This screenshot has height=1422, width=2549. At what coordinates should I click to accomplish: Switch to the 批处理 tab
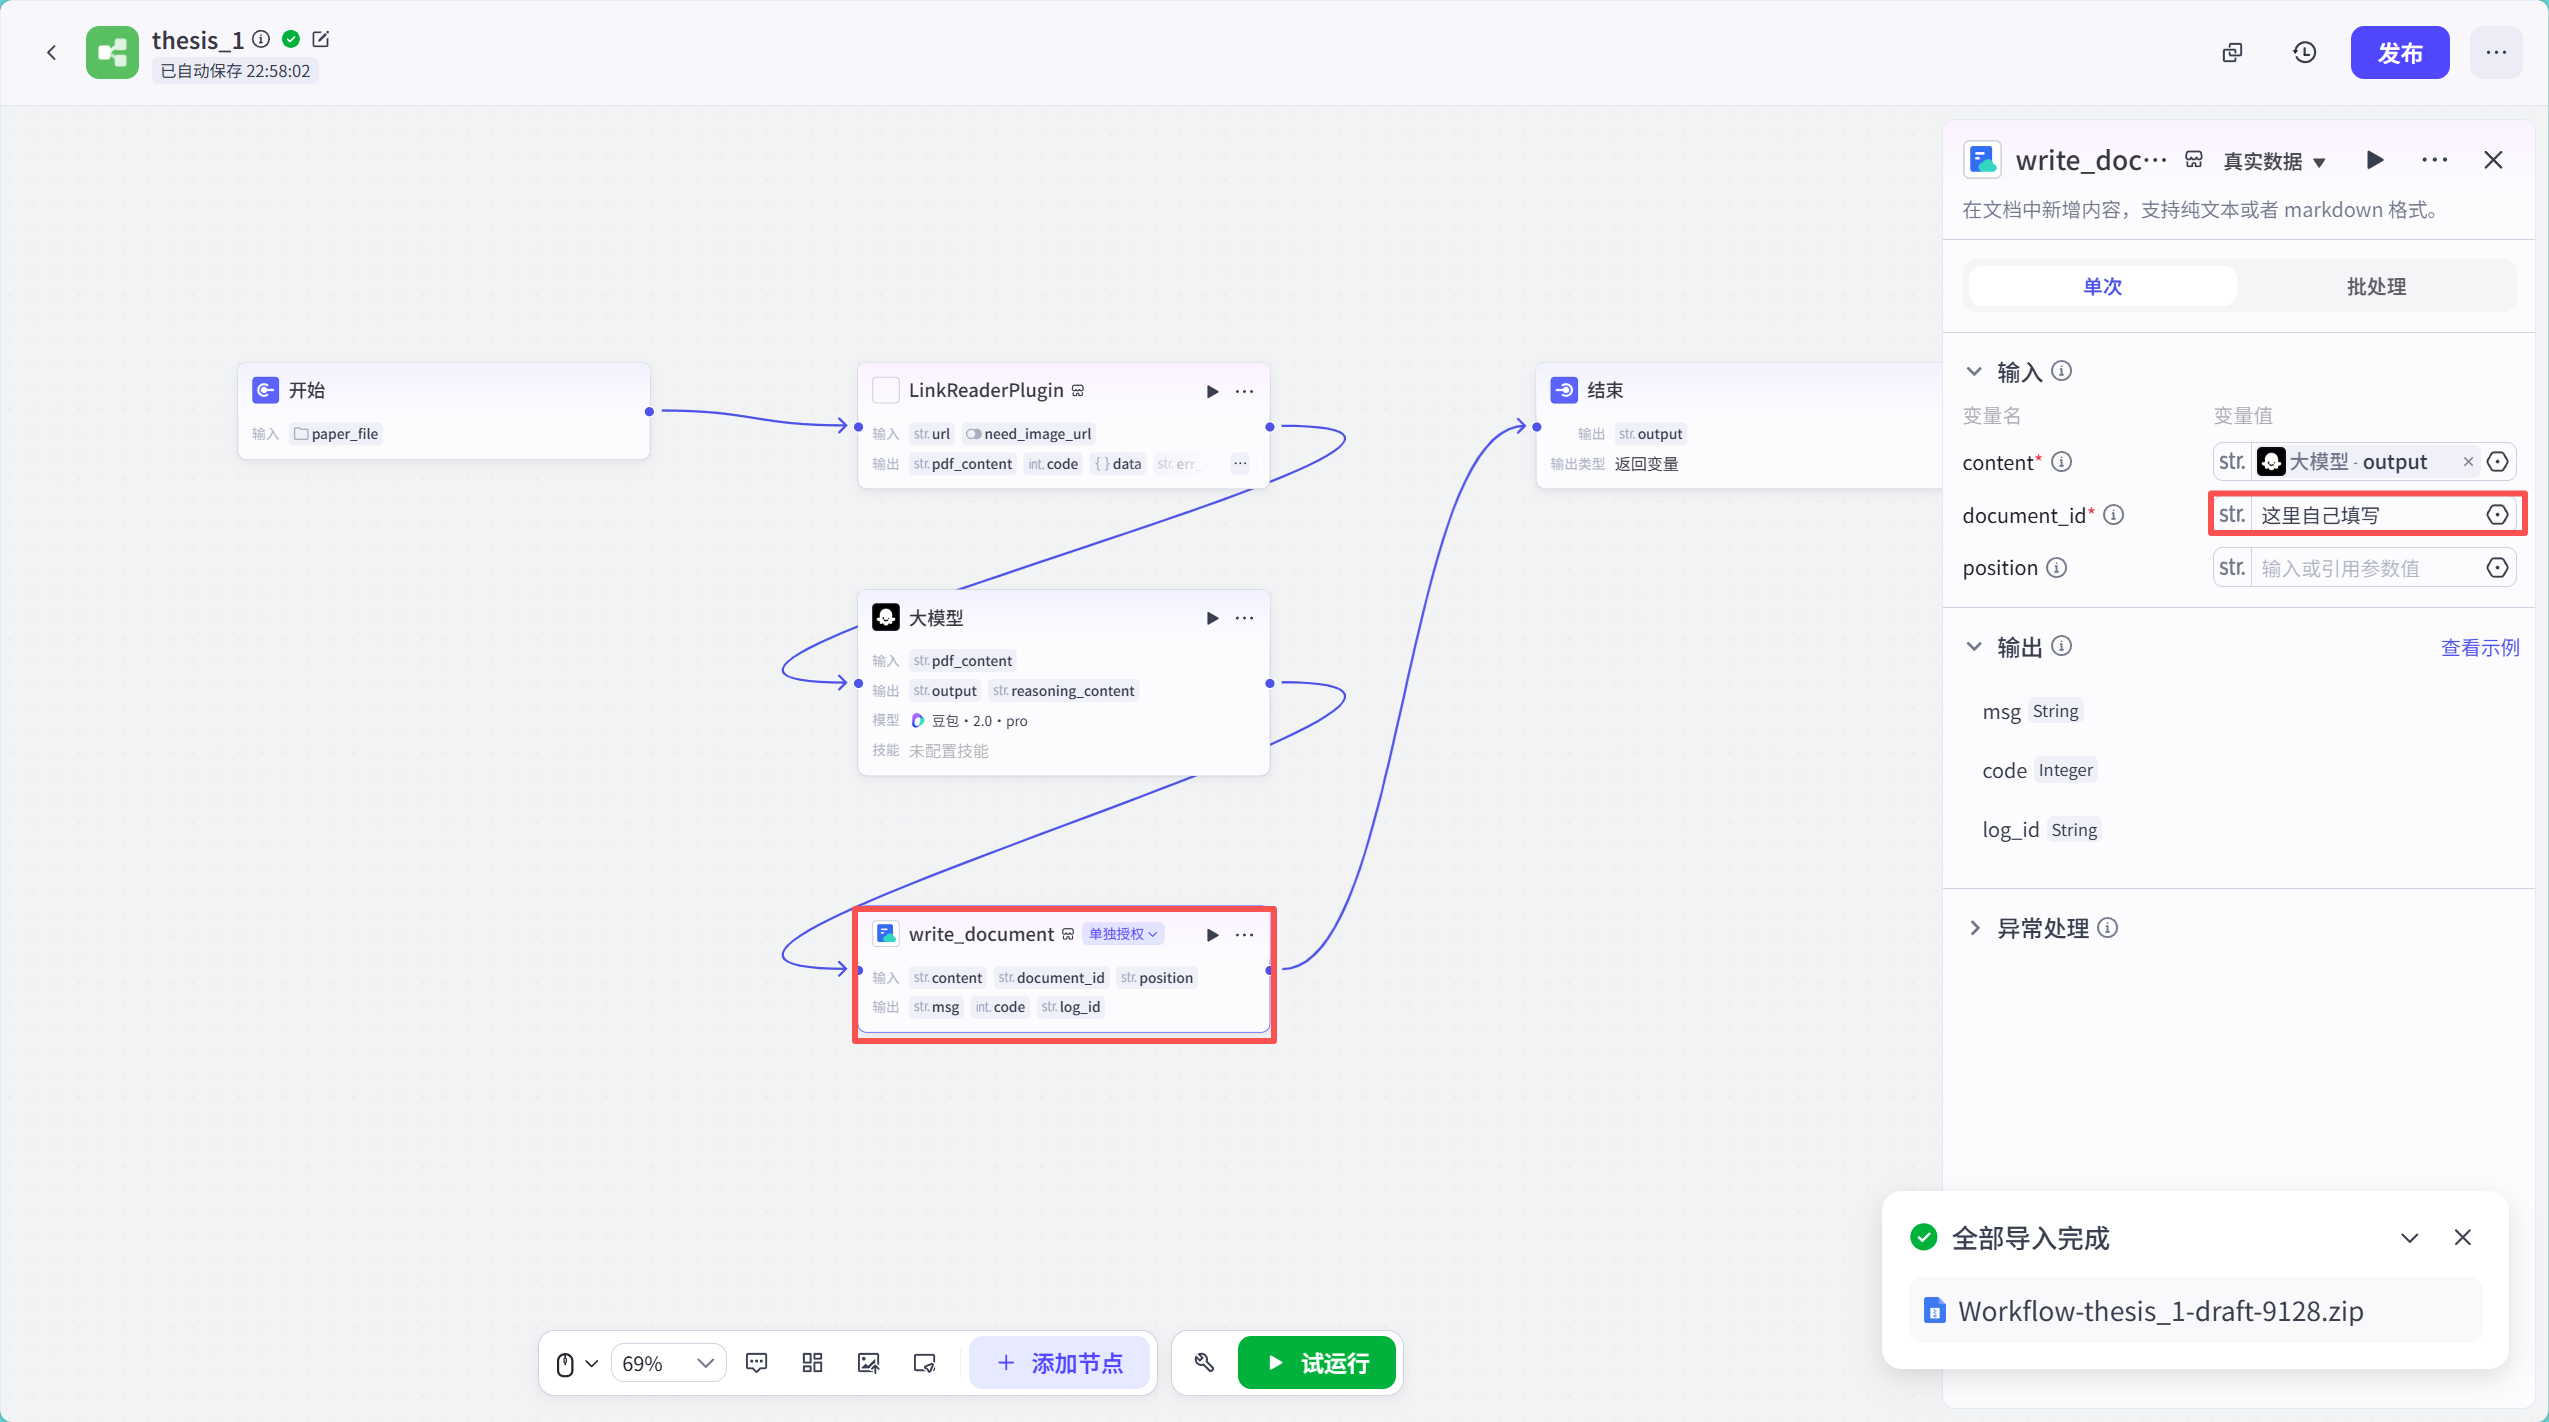point(2376,286)
